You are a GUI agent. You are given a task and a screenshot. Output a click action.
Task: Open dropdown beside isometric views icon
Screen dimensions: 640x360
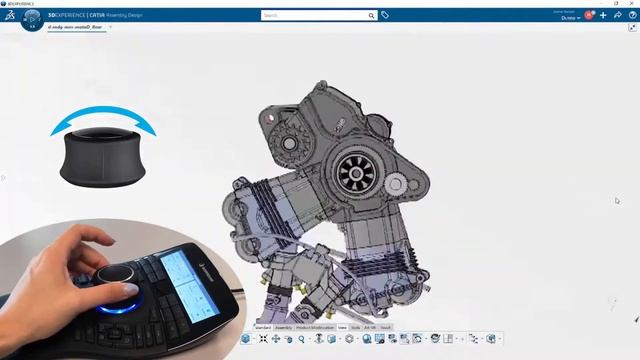[340, 339]
